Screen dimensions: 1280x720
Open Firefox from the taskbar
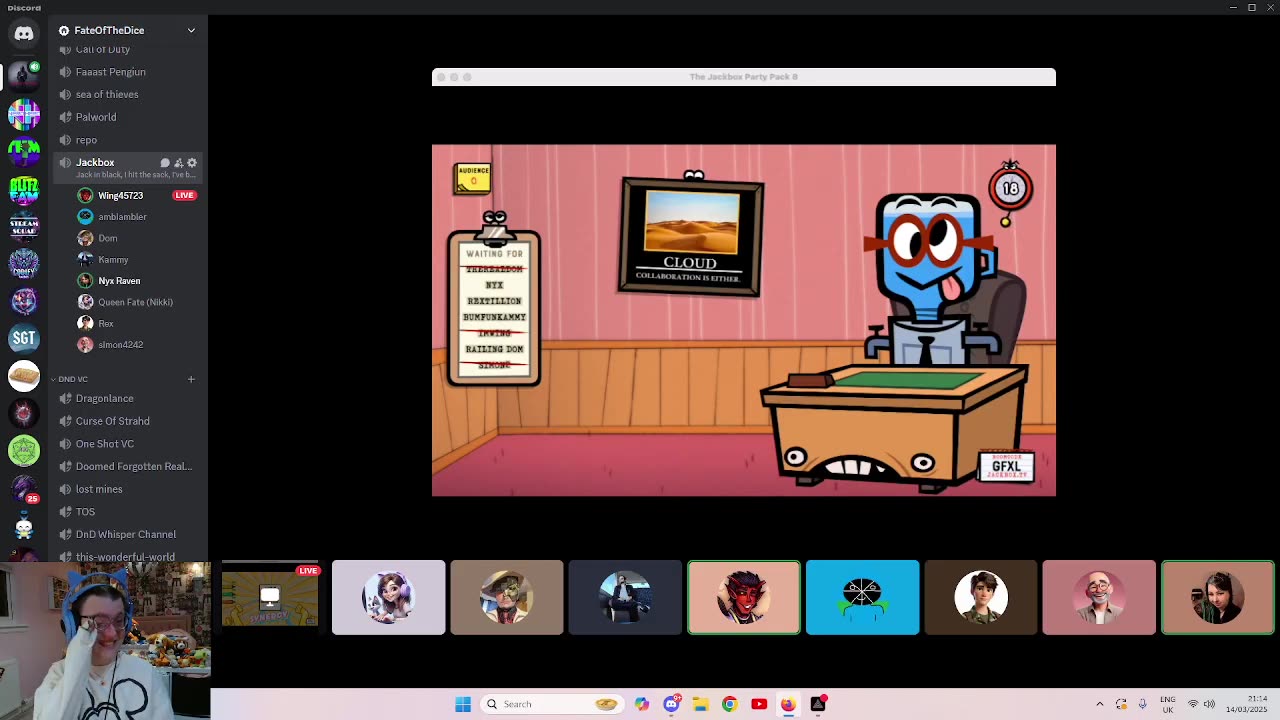pyautogui.click(x=788, y=704)
